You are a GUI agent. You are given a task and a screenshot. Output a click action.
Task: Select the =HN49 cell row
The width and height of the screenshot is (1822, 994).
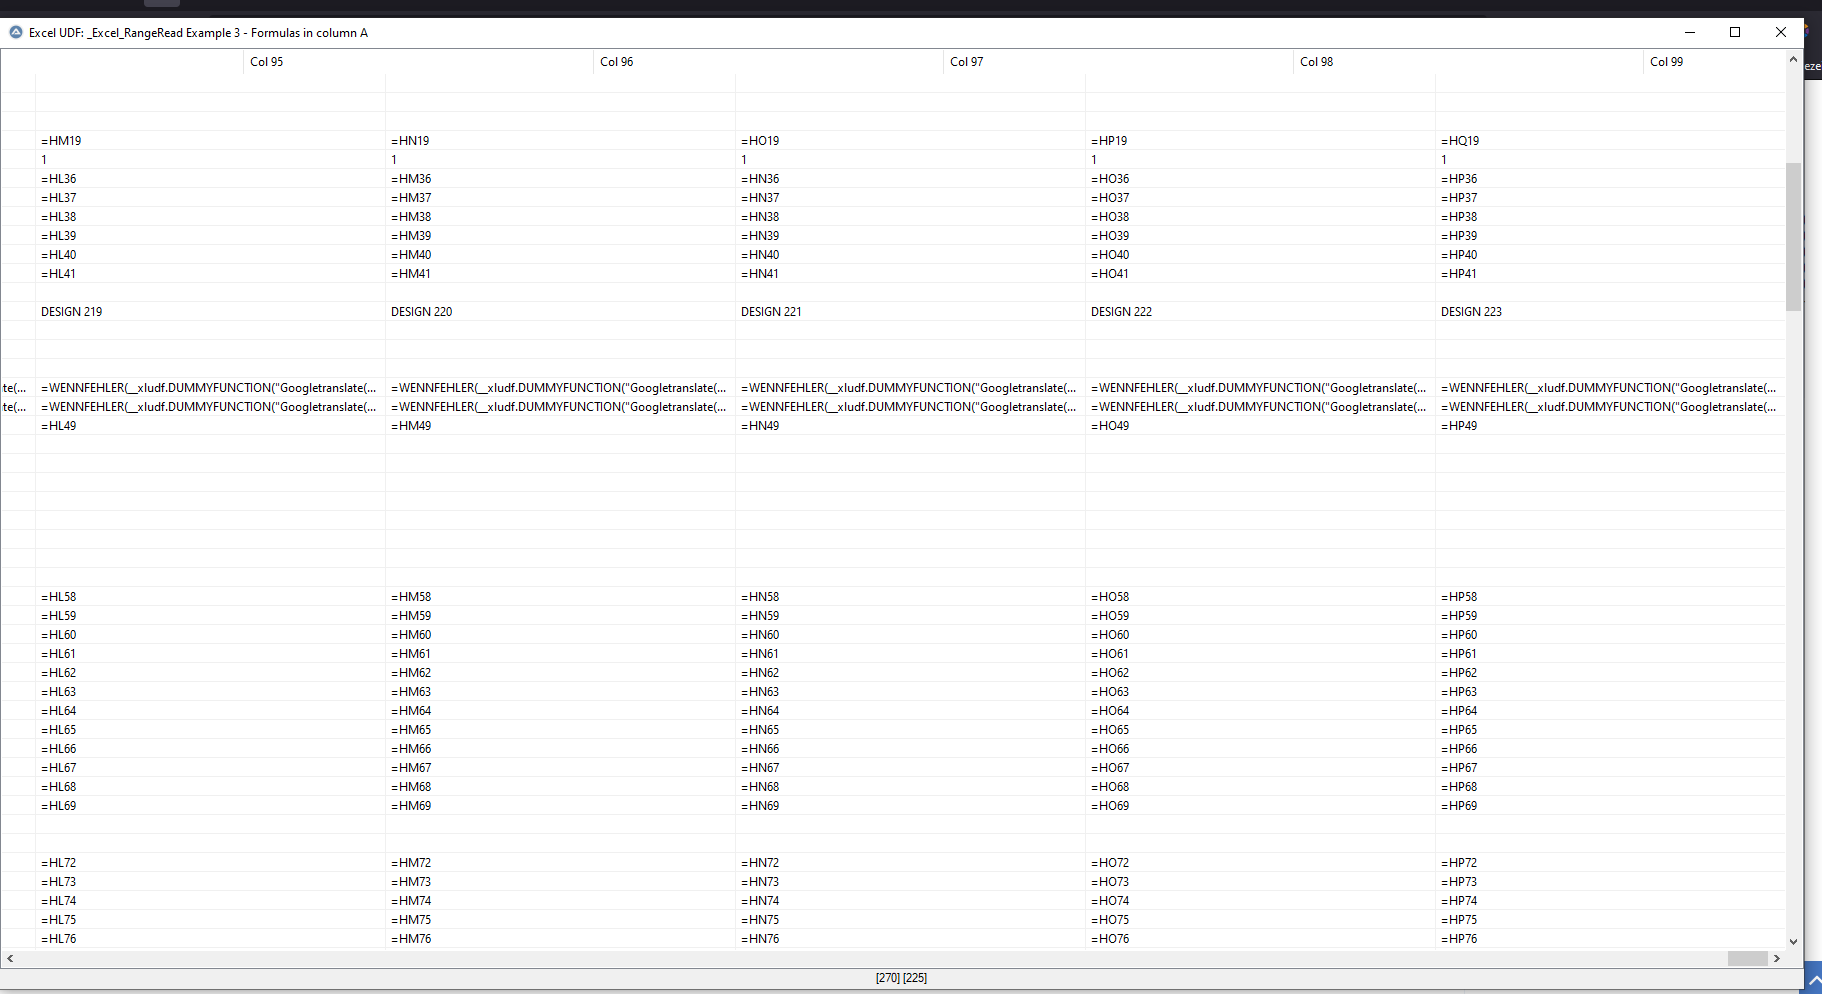[x=760, y=426]
